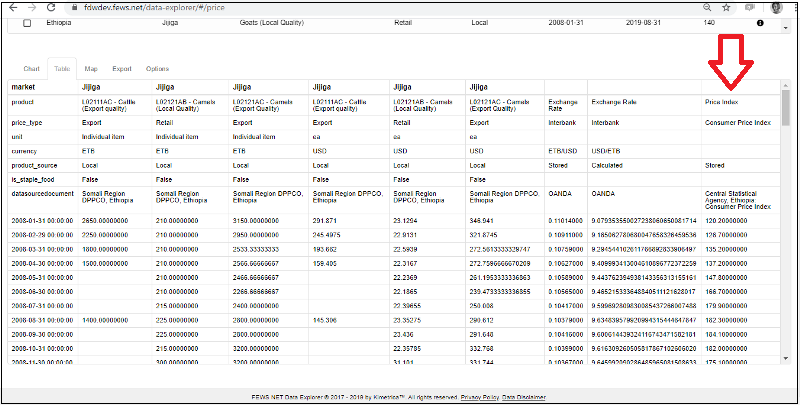Tick the checkbox for the Ethiopia Jijiga row
800x405 pixels.
click(x=27, y=22)
